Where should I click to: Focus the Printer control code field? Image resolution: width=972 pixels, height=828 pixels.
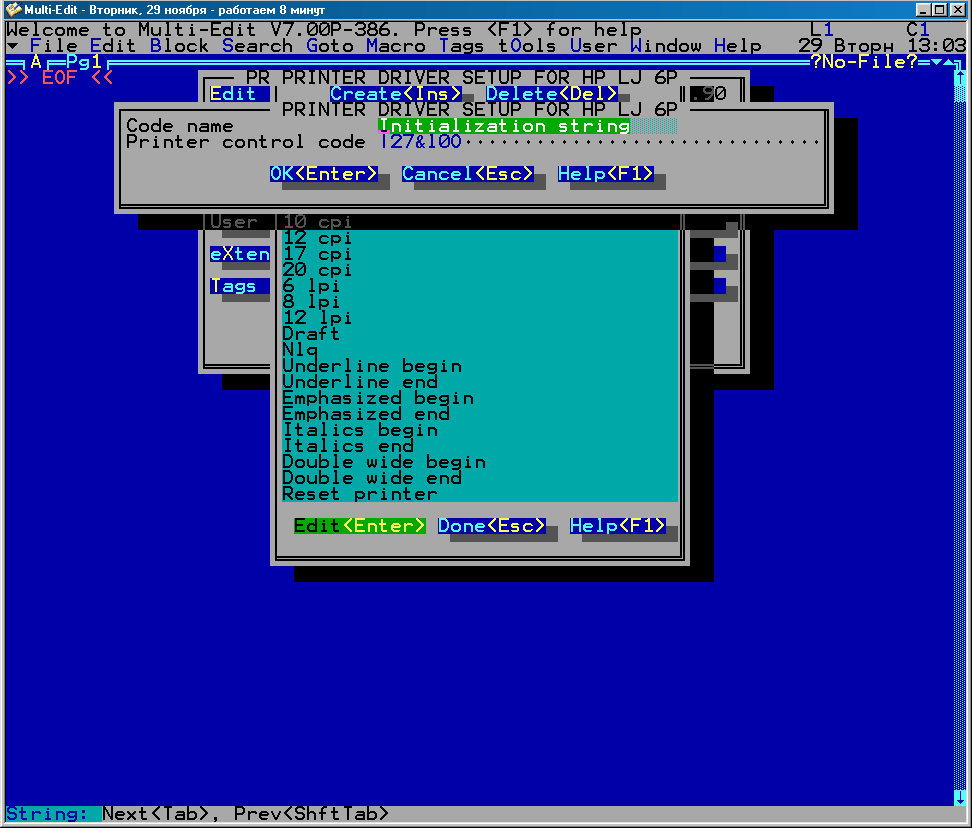(x=599, y=142)
